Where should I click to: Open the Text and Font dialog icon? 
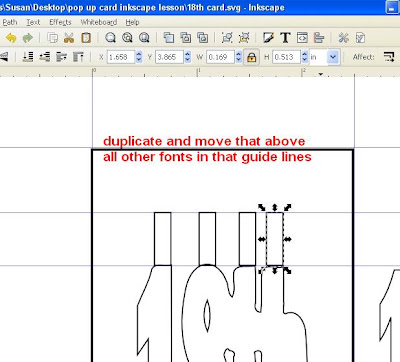coord(285,38)
